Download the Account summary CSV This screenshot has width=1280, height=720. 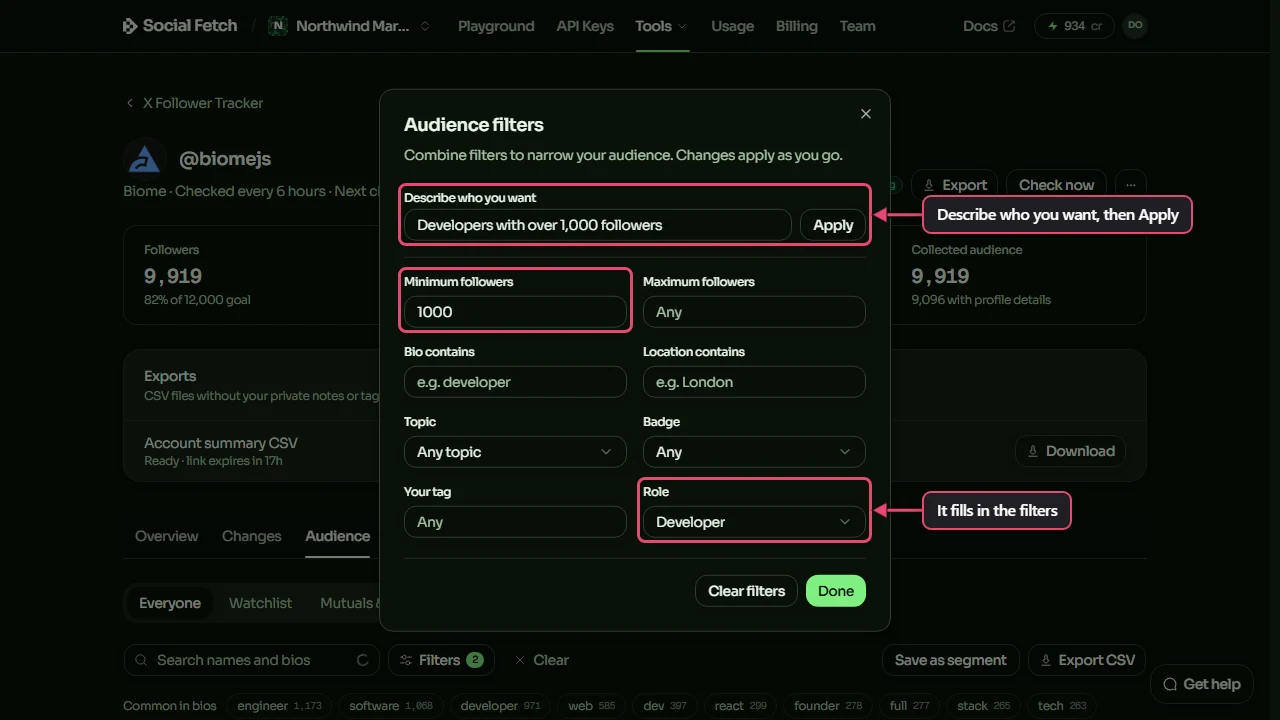[1070, 451]
